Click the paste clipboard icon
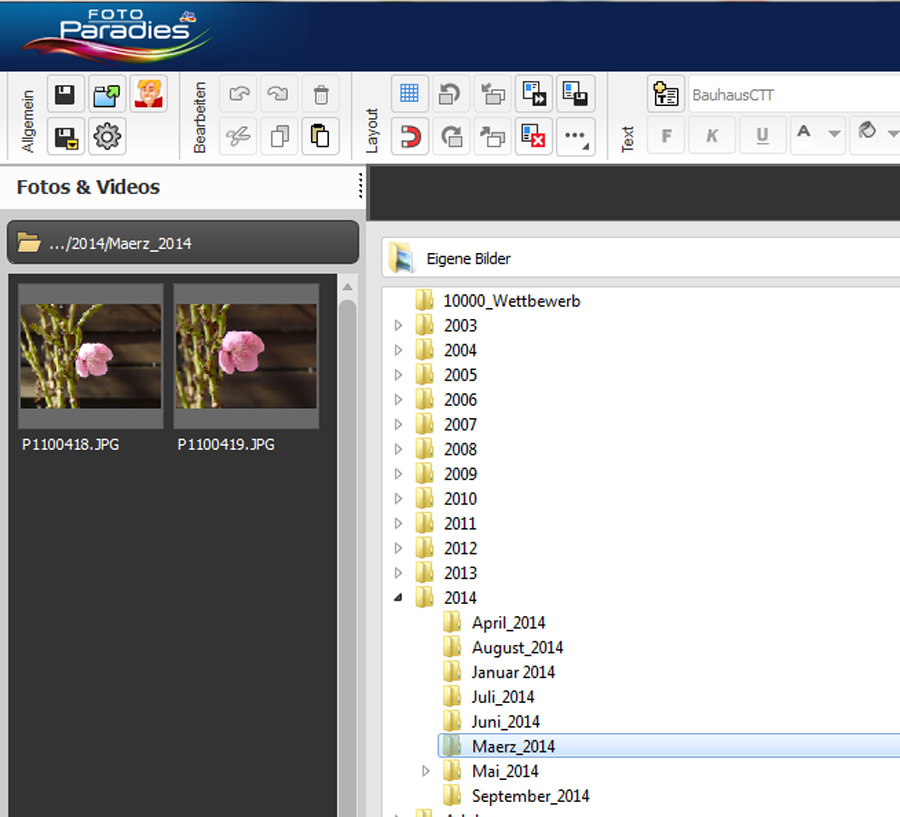900x817 pixels. pos(320,137)
